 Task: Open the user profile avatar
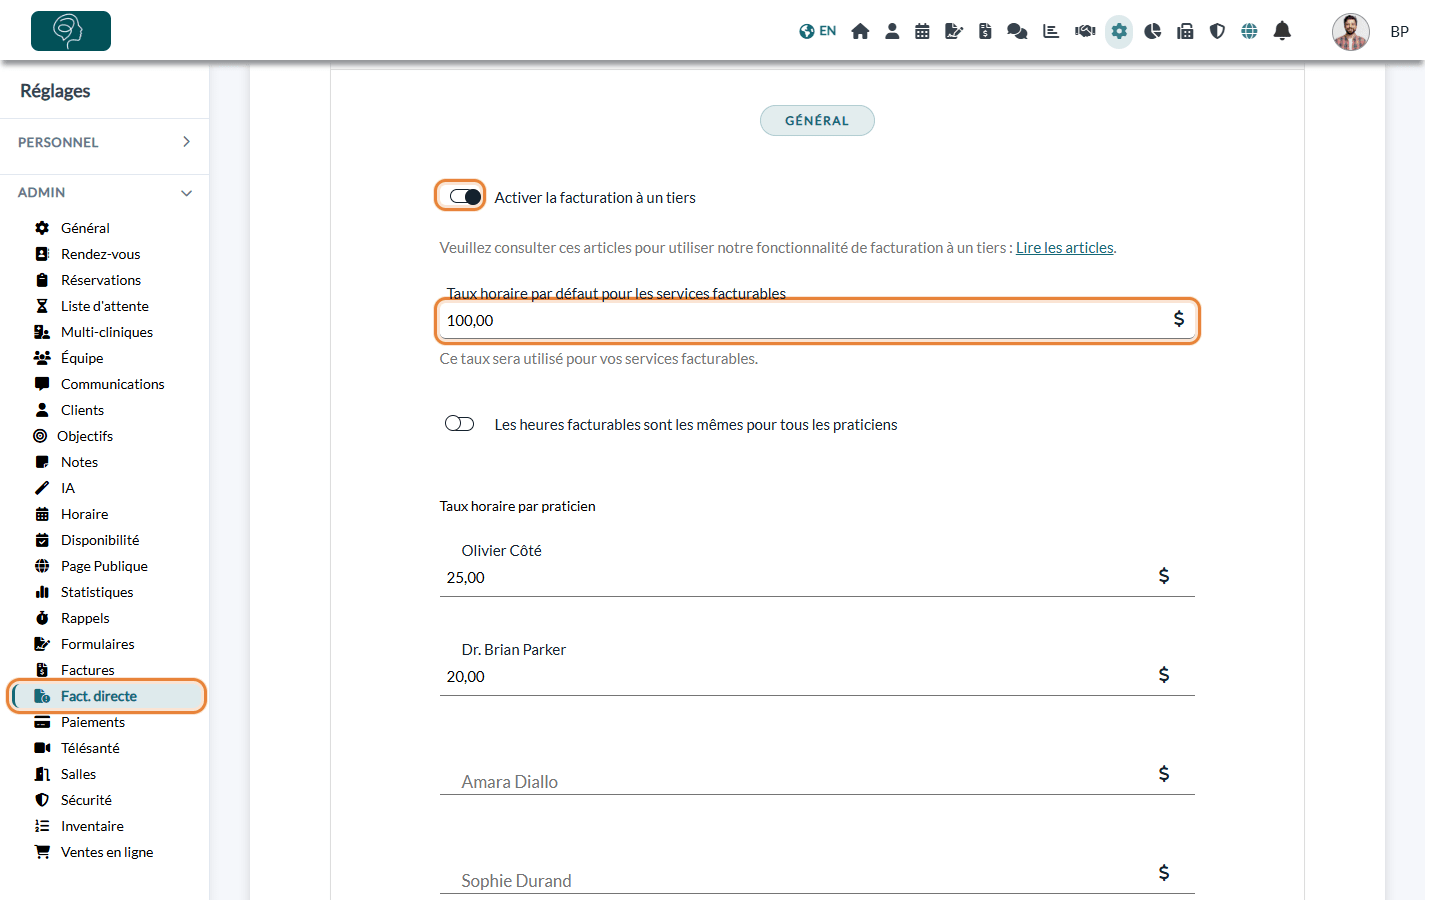click(1351, 31)
